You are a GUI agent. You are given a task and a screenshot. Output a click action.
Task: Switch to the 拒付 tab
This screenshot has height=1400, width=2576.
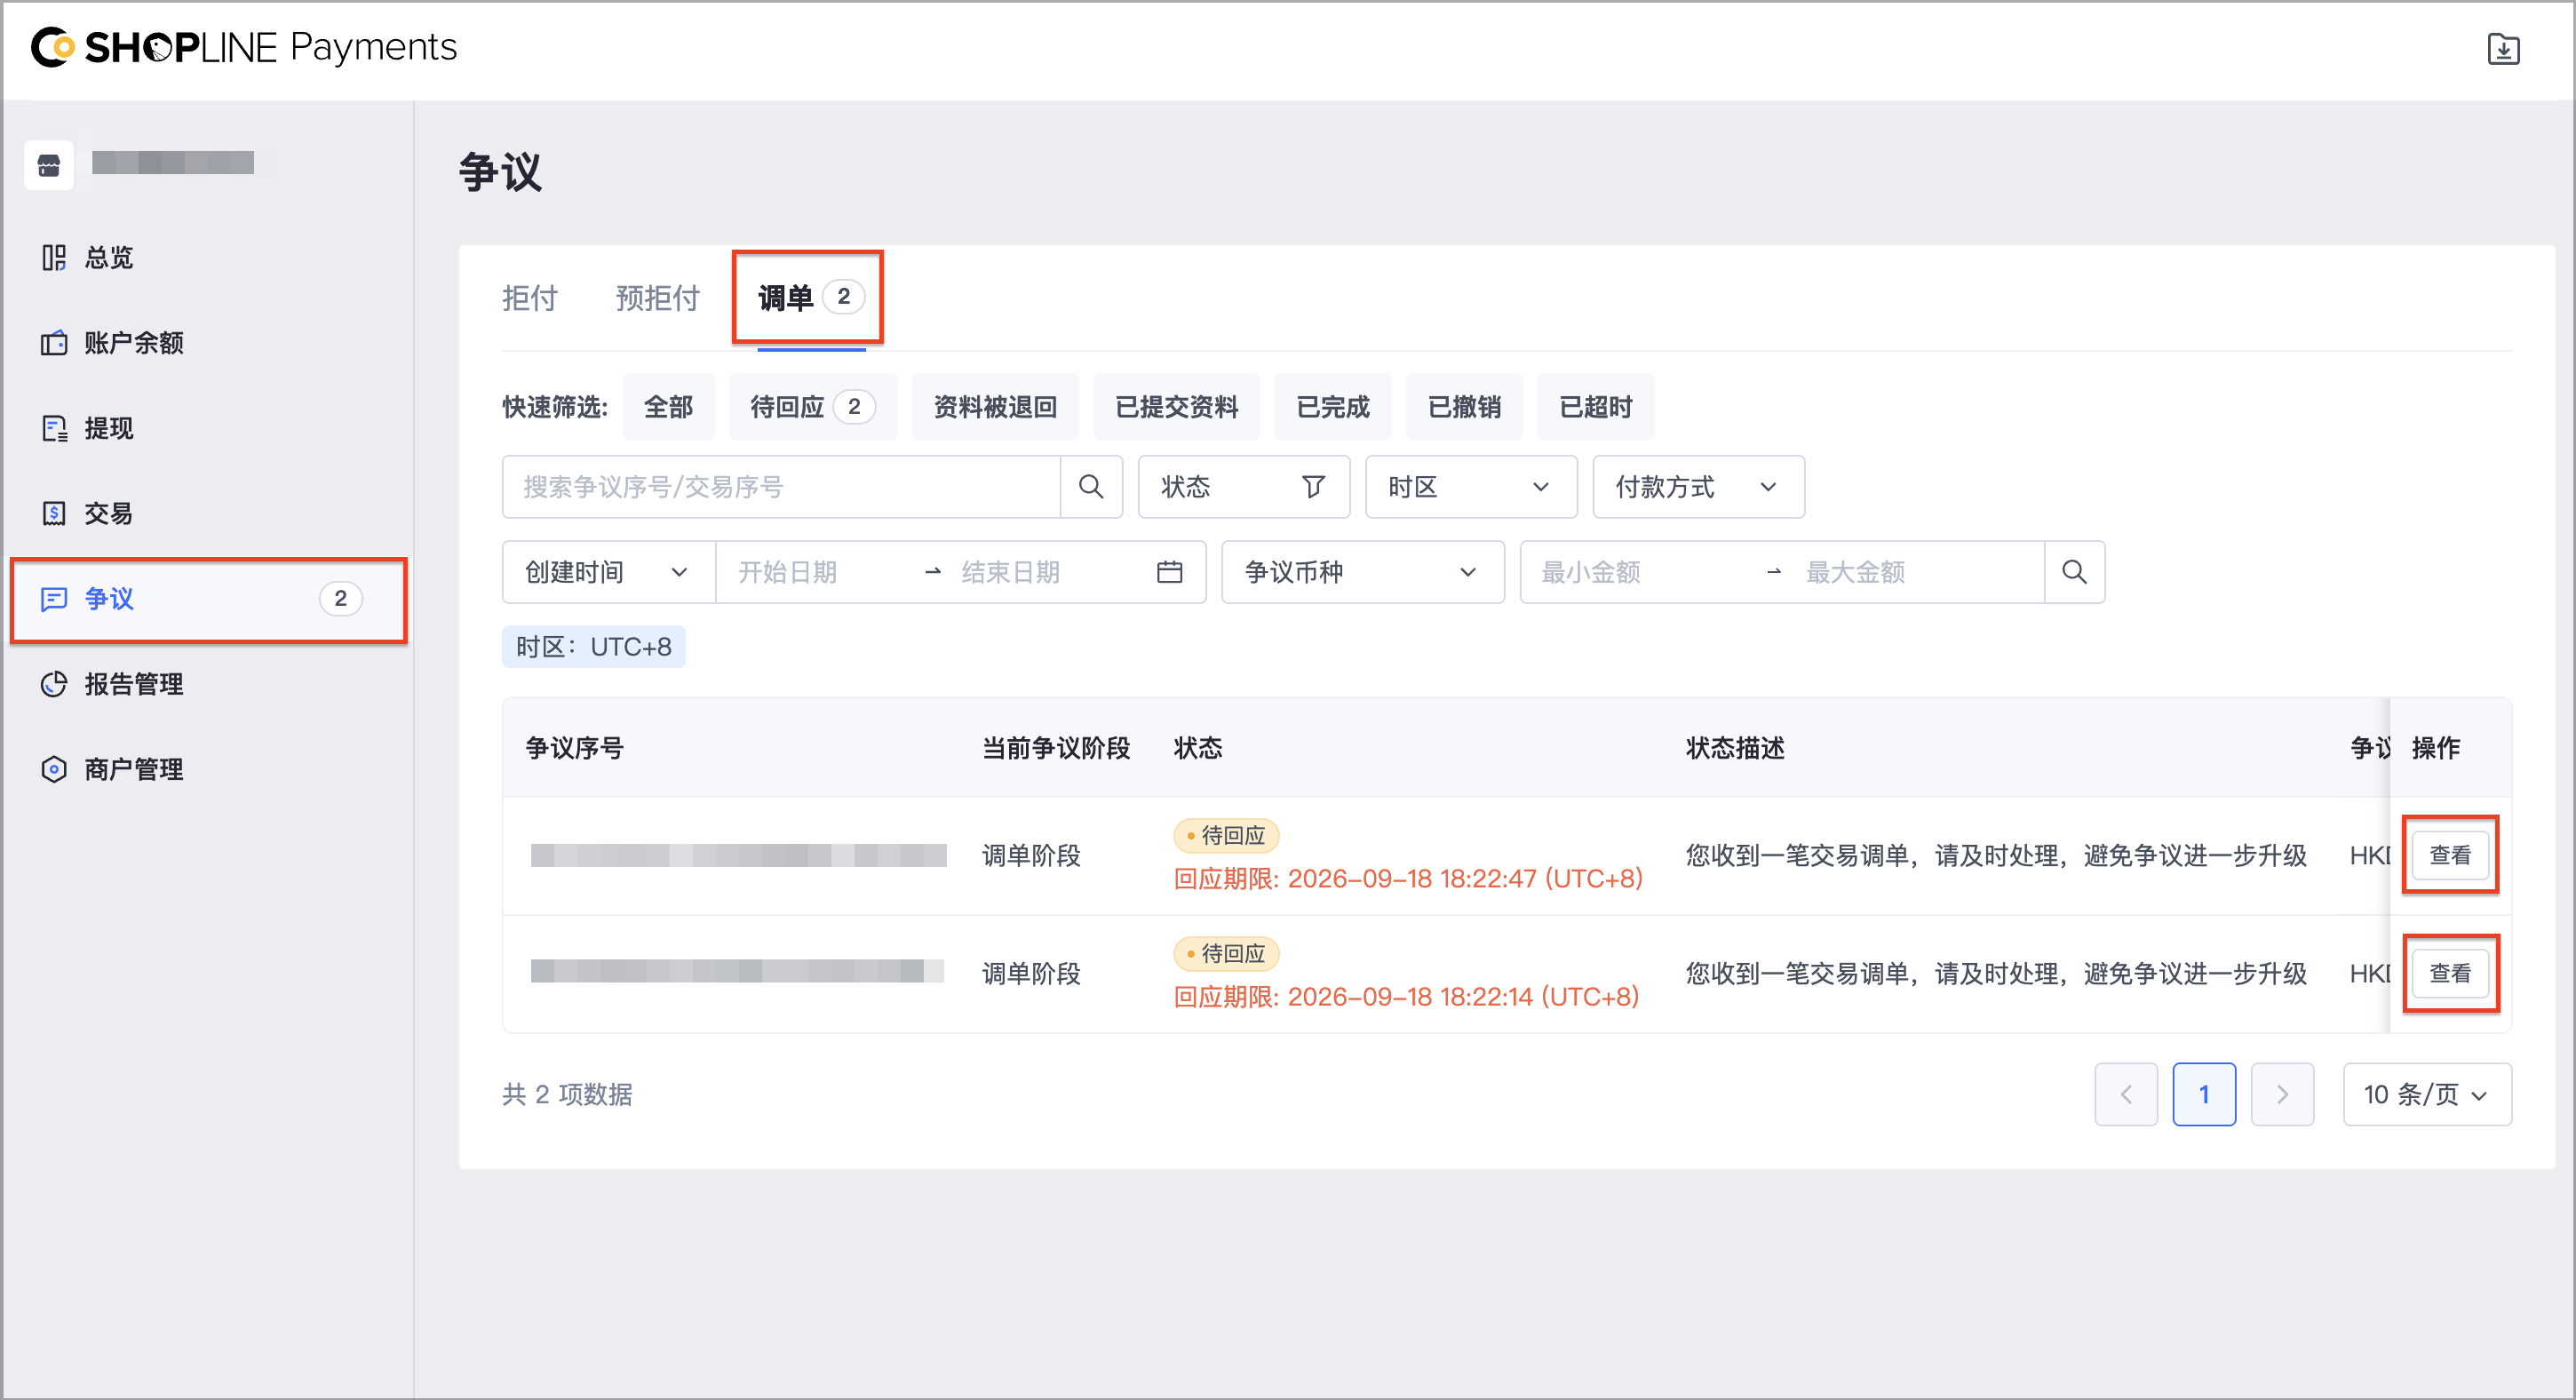tap(529, 298)
